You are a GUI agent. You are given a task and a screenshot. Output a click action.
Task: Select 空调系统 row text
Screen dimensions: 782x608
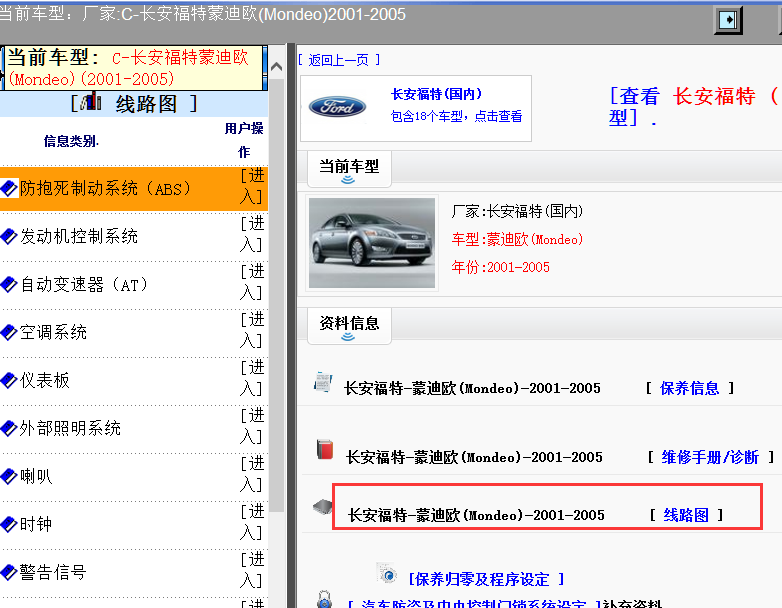pos(53,332)
